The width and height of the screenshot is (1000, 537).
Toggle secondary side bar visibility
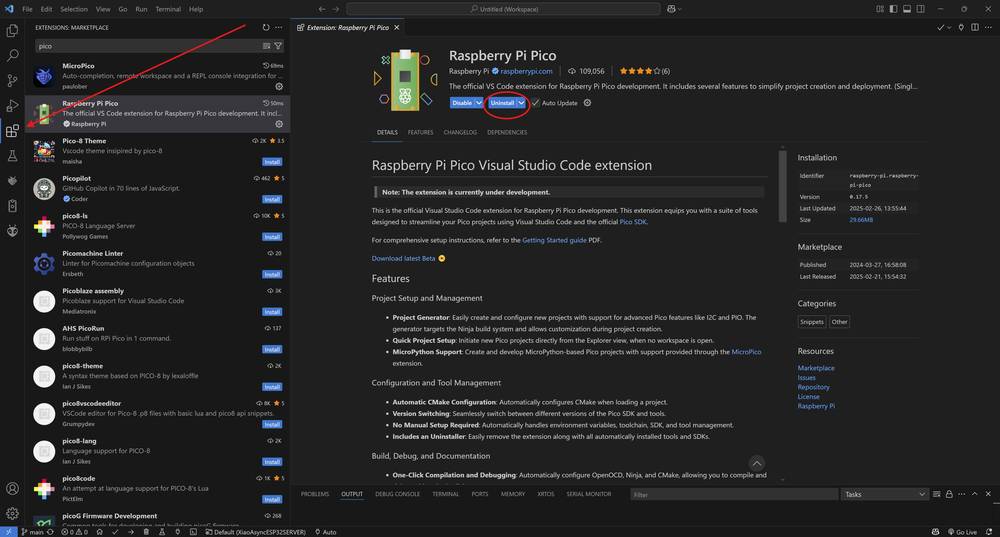point(920,9)
